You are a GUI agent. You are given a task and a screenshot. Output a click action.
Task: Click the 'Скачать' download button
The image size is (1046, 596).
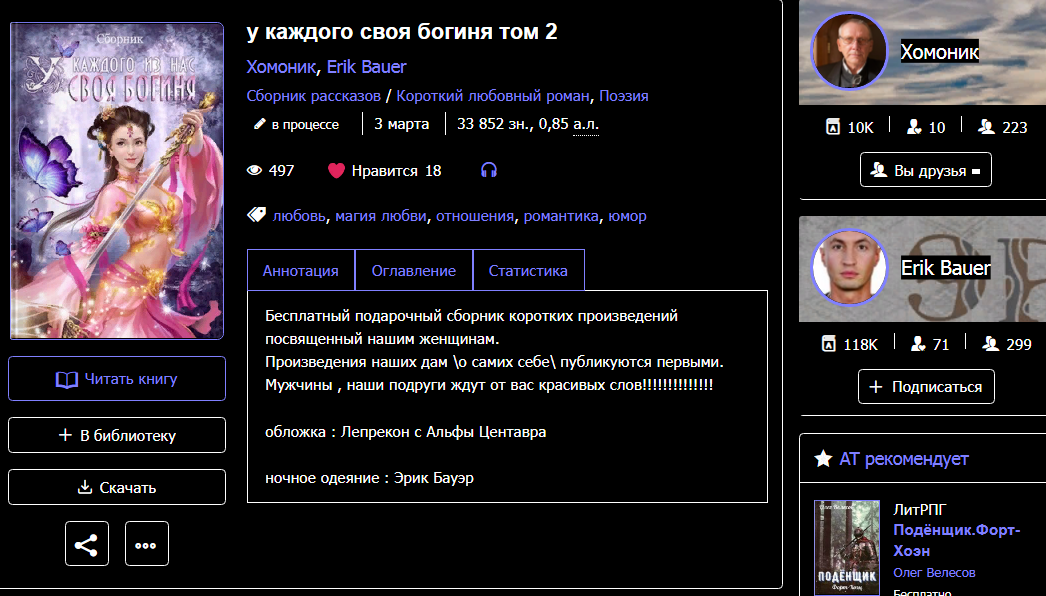point(117,487)
